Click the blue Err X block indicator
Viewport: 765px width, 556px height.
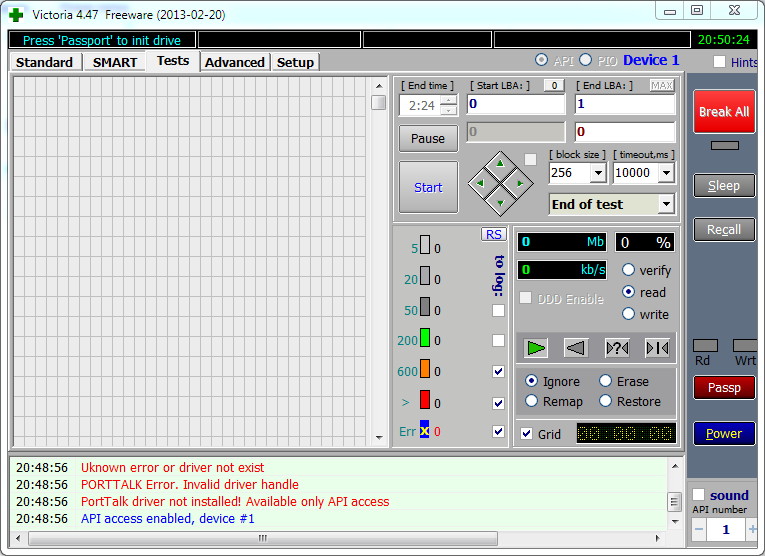(x=424, y=431)
